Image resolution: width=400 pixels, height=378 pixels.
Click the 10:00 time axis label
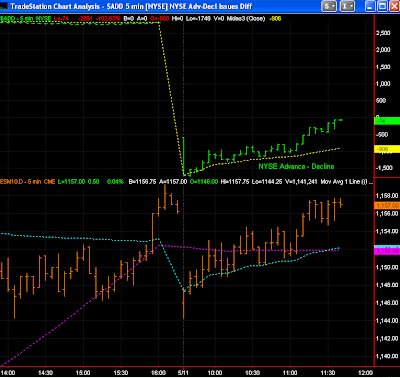(215, 372)
